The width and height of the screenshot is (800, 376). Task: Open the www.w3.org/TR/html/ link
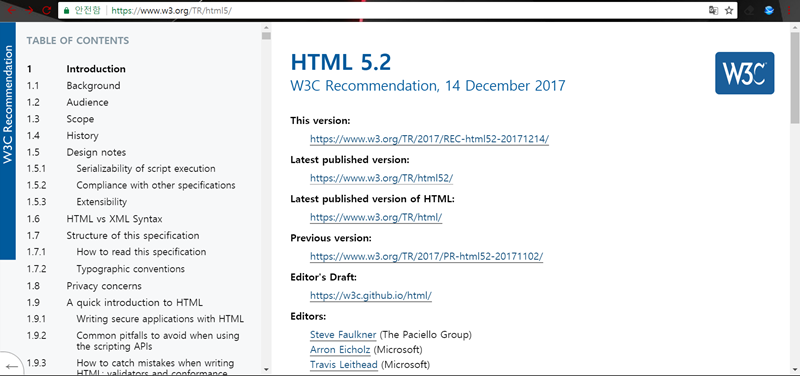click(376, 217)
